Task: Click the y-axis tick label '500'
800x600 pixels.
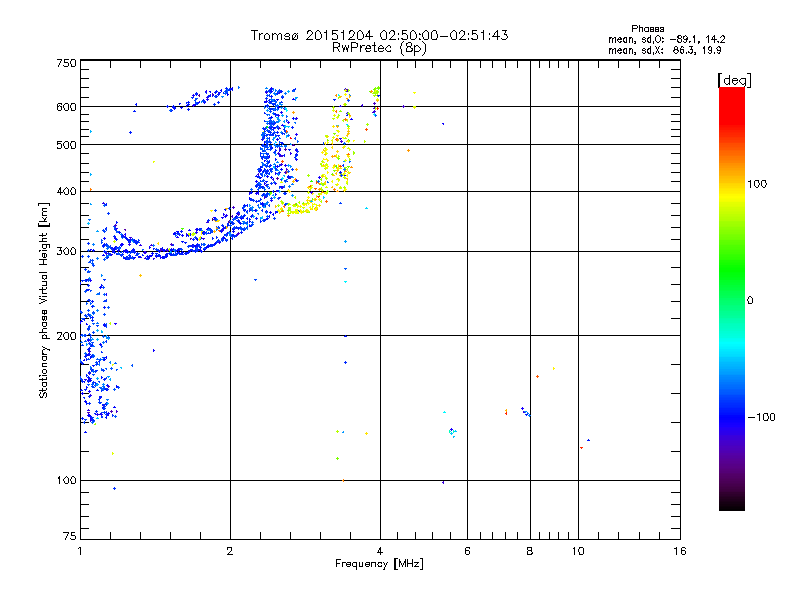Action: 66,145
